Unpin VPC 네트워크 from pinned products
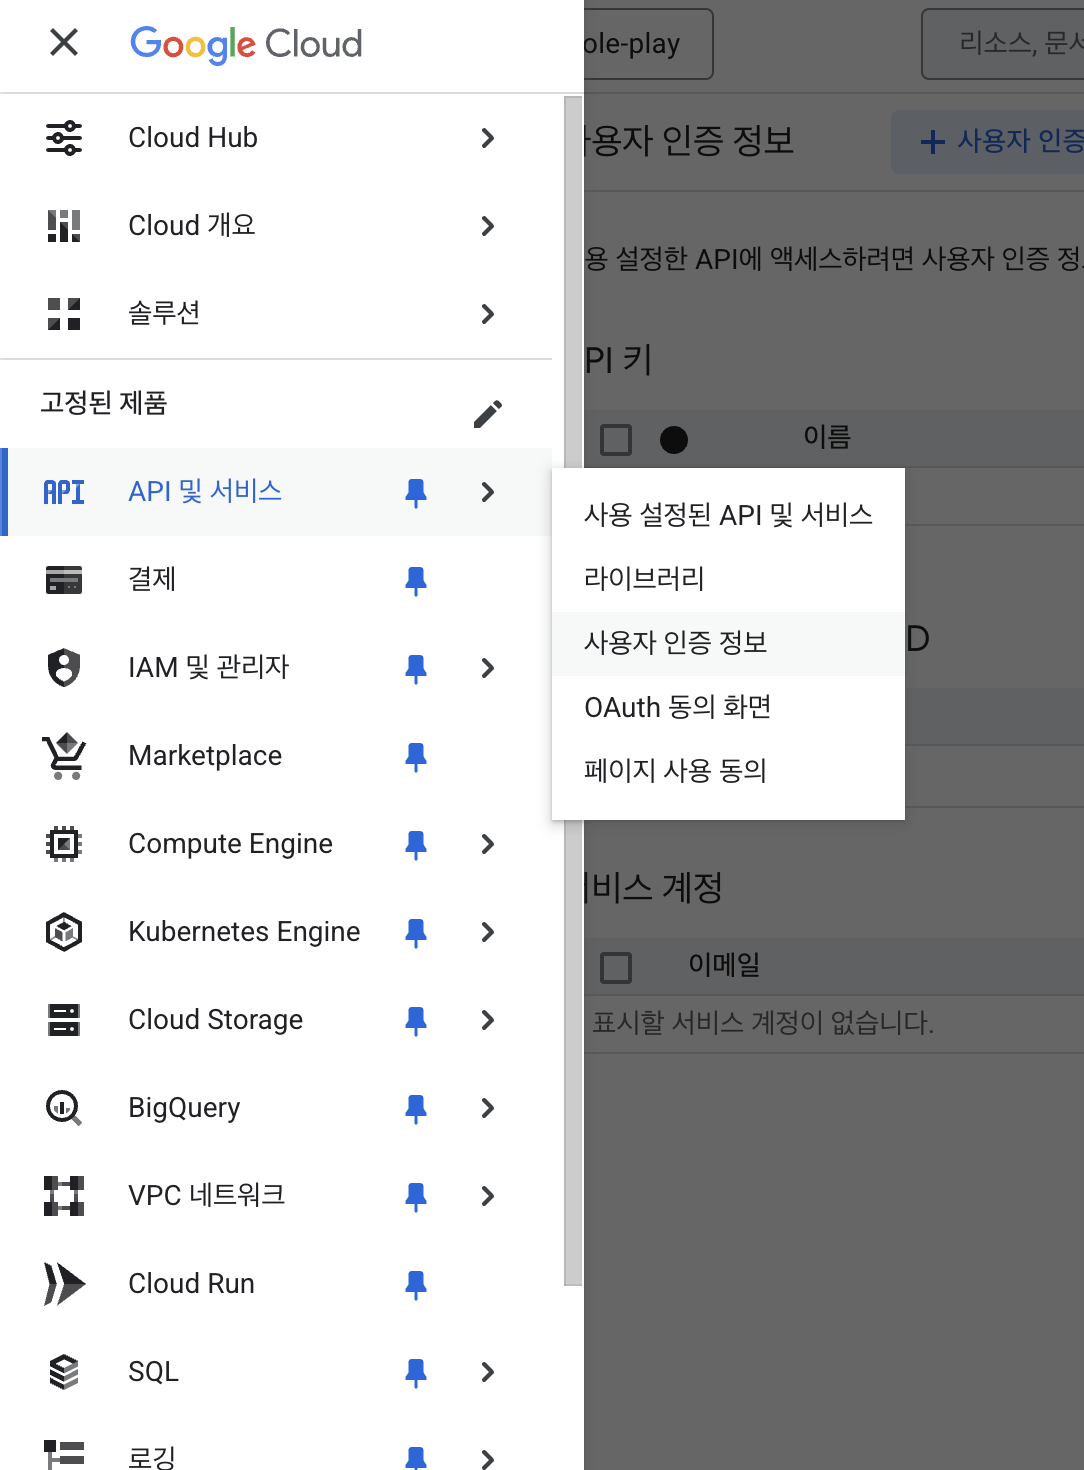Viewport: 1084px width, 1470px height. pyautogui.click(x=416, y=1196)
